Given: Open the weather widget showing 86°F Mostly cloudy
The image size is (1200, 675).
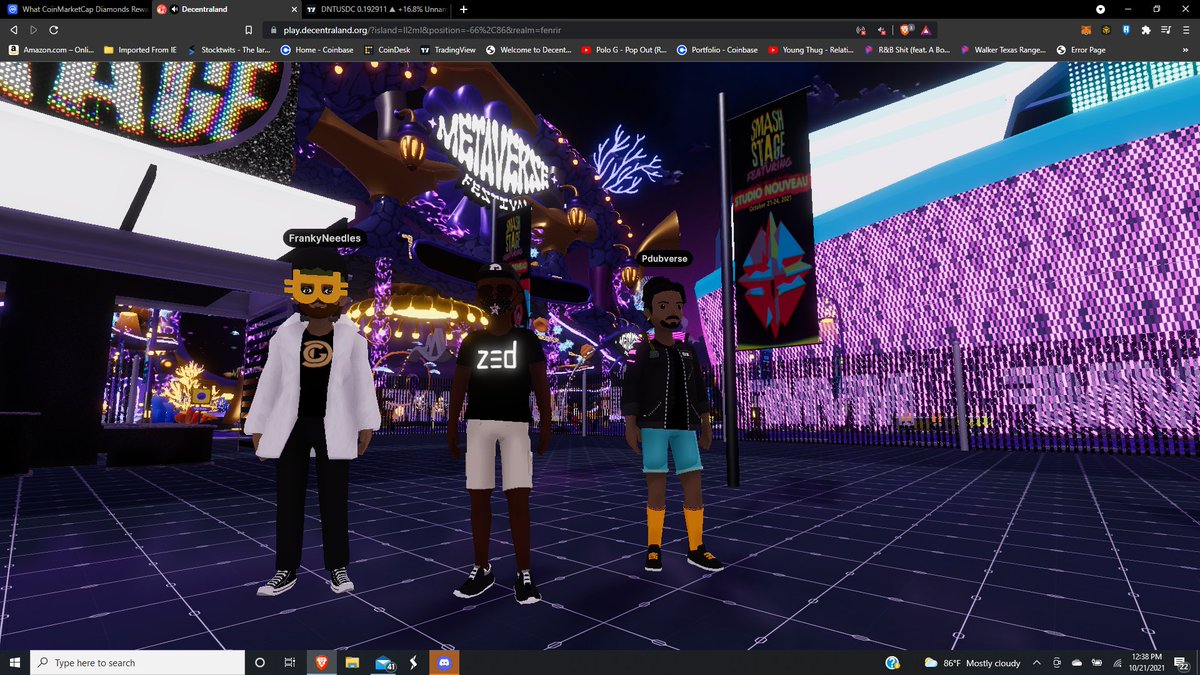Looking at the screenshot, I should tap(972, 663).
